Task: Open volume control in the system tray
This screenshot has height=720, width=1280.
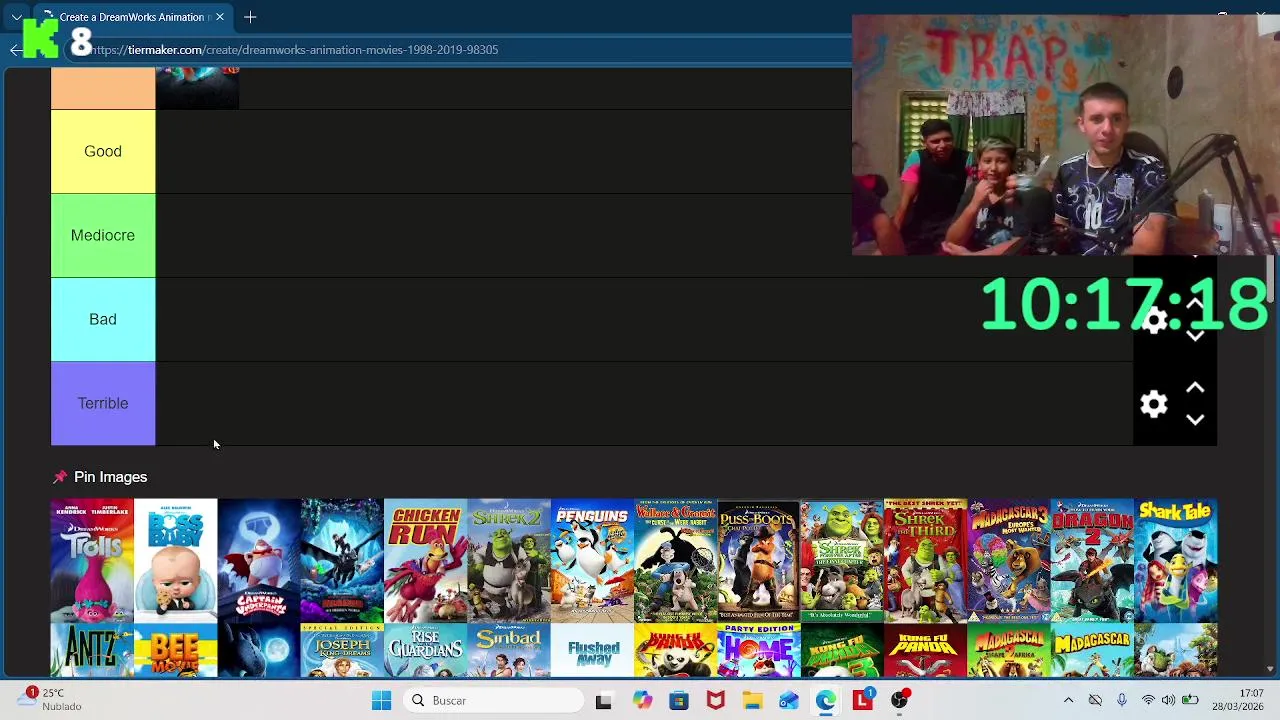Action: pyautogui.click(x=1168, y=701)
